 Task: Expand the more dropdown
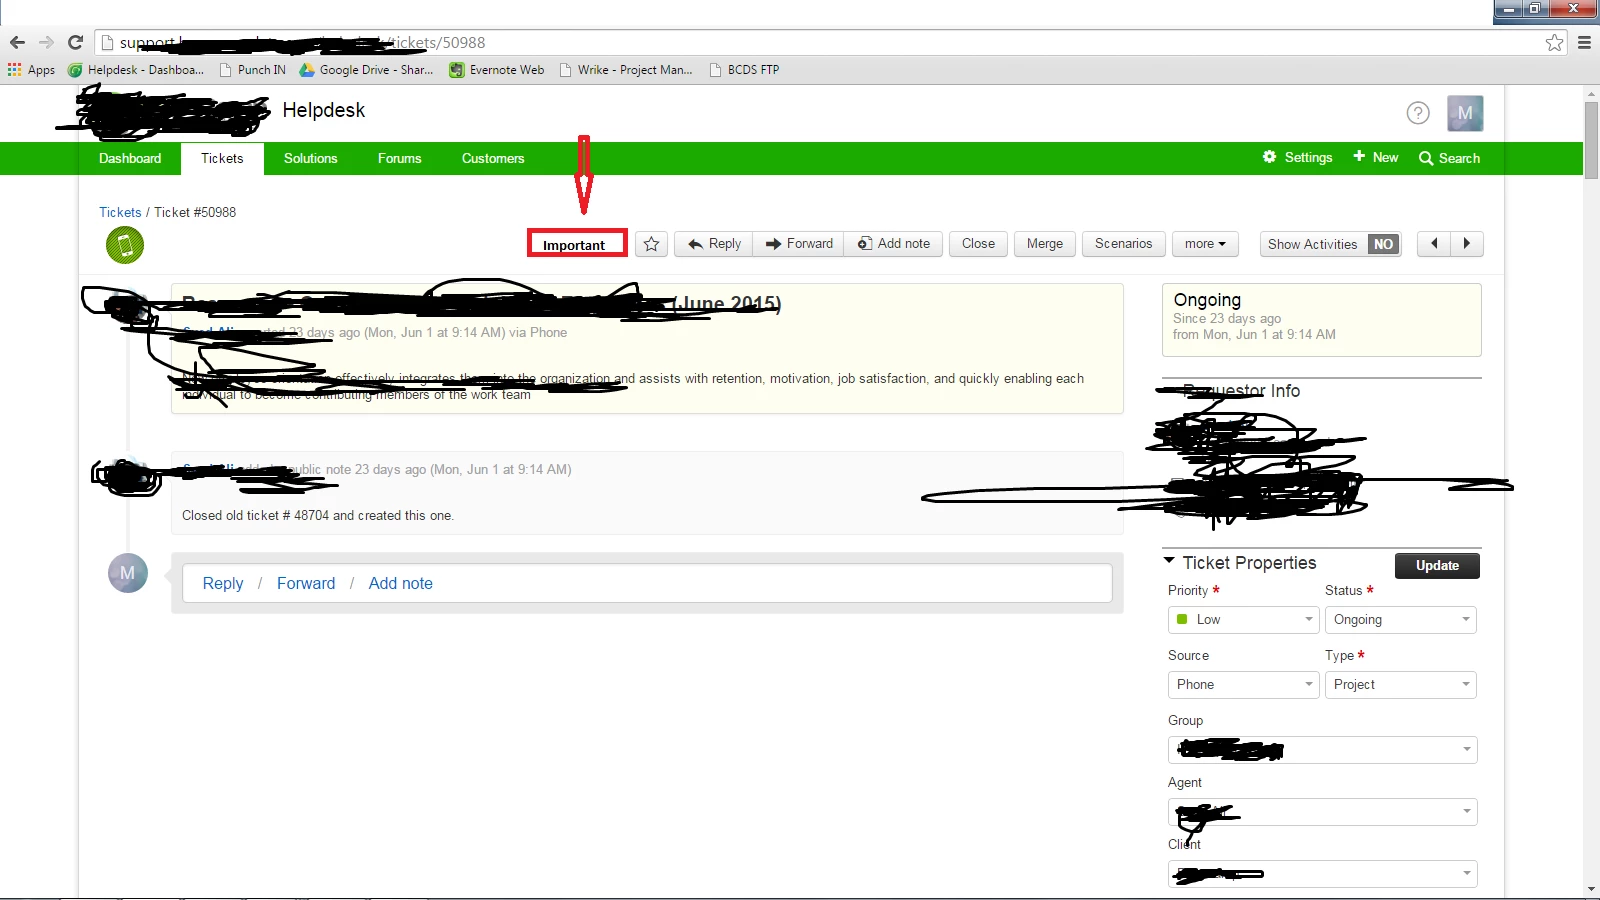1205,244
